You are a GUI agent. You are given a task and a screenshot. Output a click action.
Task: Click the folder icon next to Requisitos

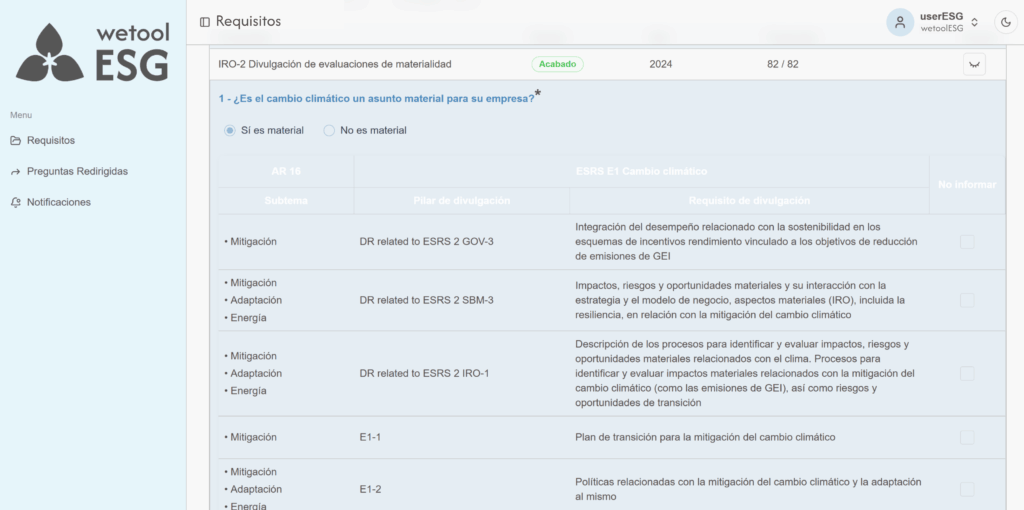[x=16, y=141]
